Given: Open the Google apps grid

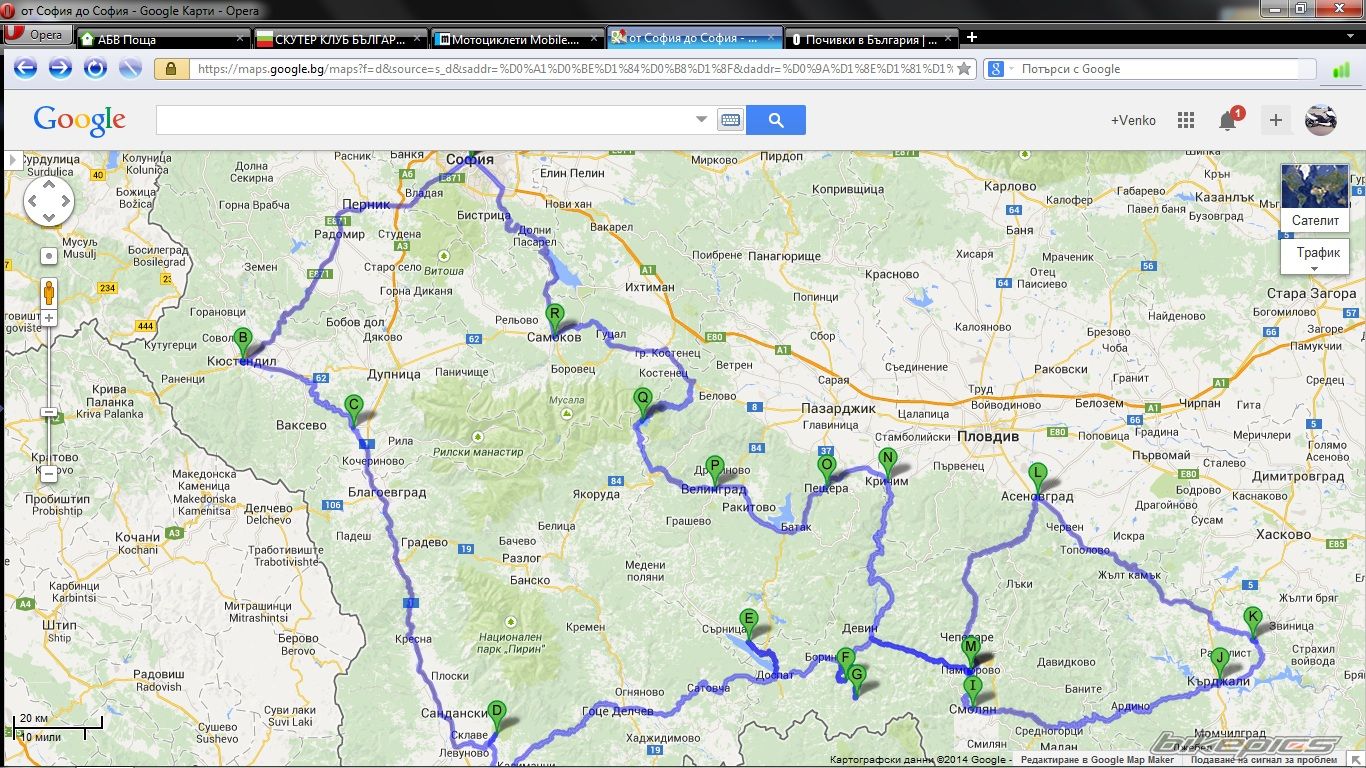Looking at the screenshot, I should 1186,120.
